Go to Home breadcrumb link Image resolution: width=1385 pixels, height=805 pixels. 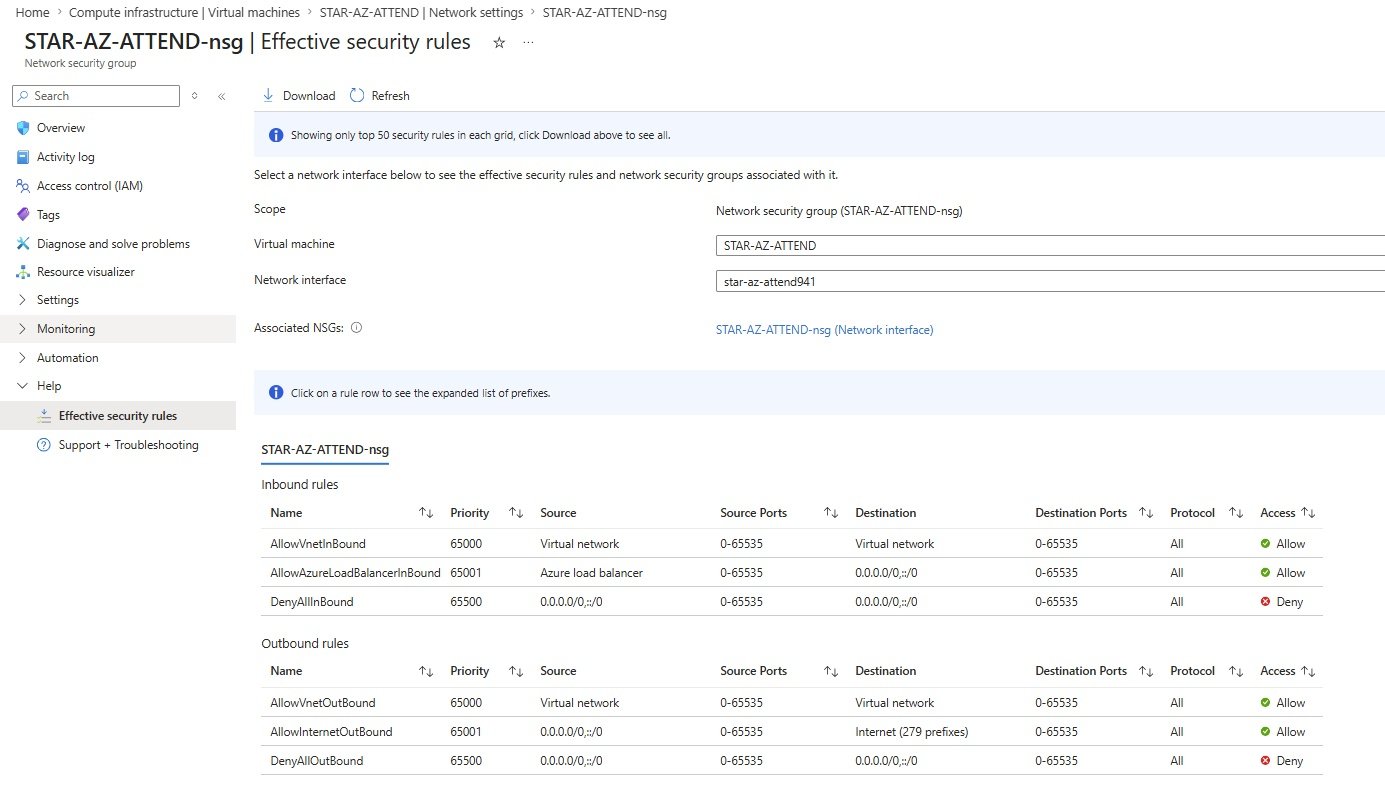33,13
